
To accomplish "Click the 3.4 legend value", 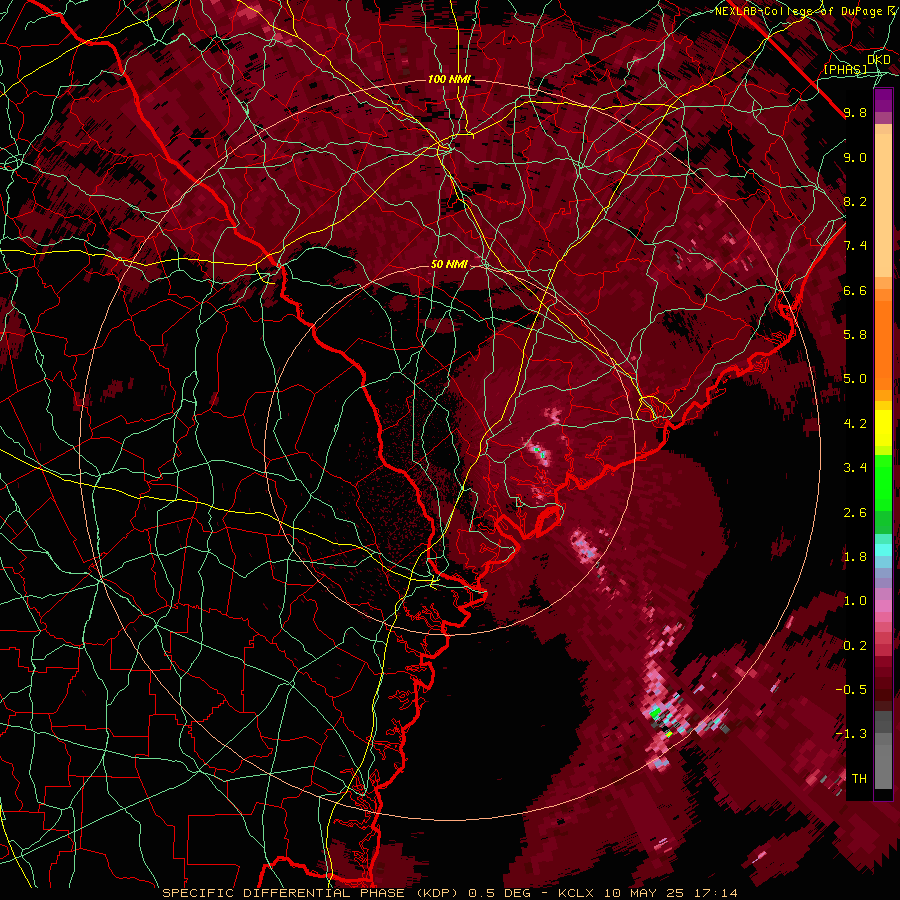I will pos(855,468).
